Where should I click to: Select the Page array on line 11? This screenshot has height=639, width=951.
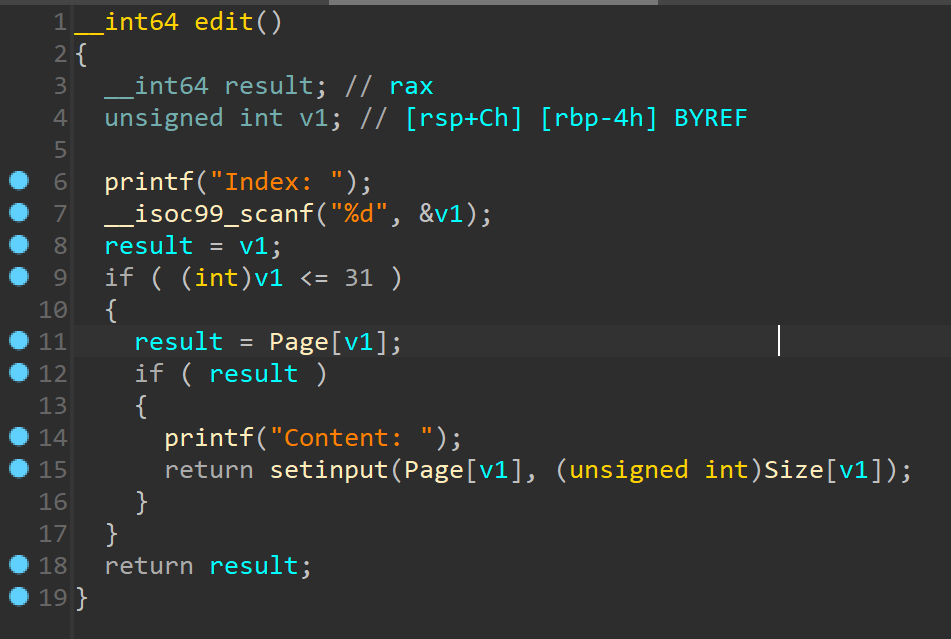[x=299, y=343]
